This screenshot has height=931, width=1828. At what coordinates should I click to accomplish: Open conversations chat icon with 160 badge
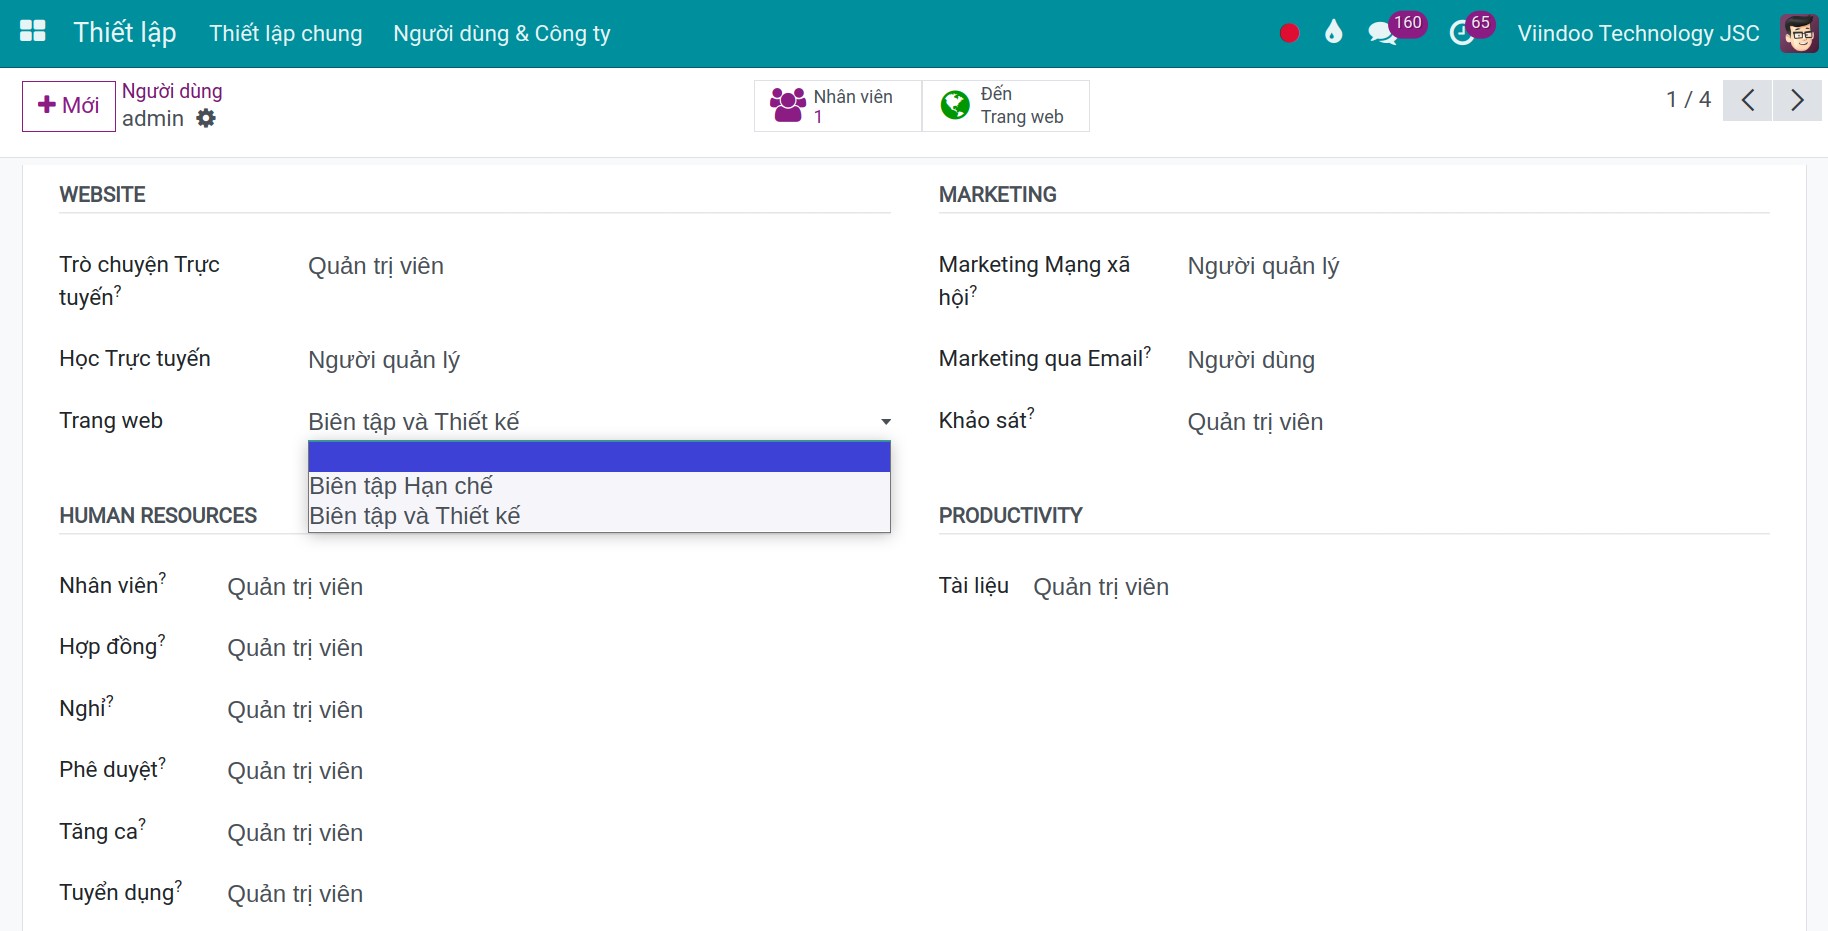(x=1396, y=30)
